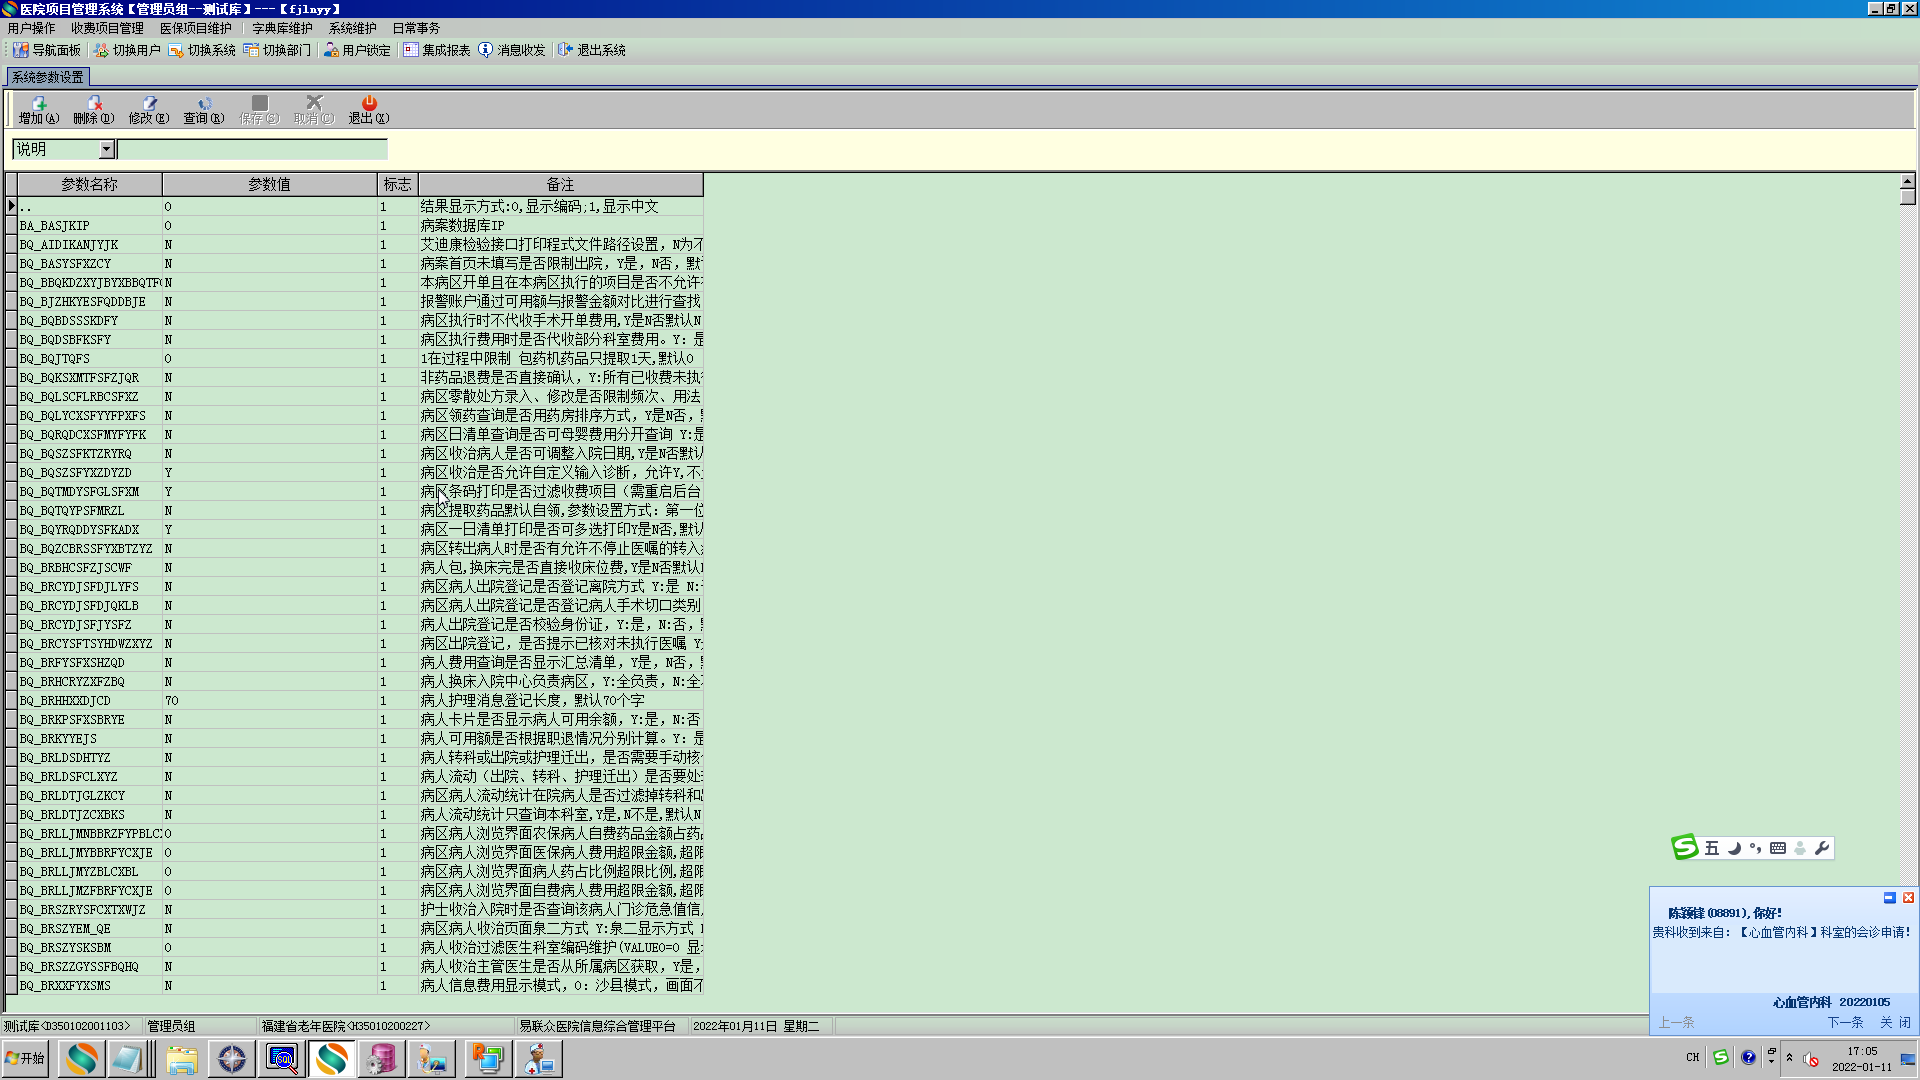Screen dimensions: 1920x1080
Task: Click the 参数名称 column header
Action: coord(89,184)
